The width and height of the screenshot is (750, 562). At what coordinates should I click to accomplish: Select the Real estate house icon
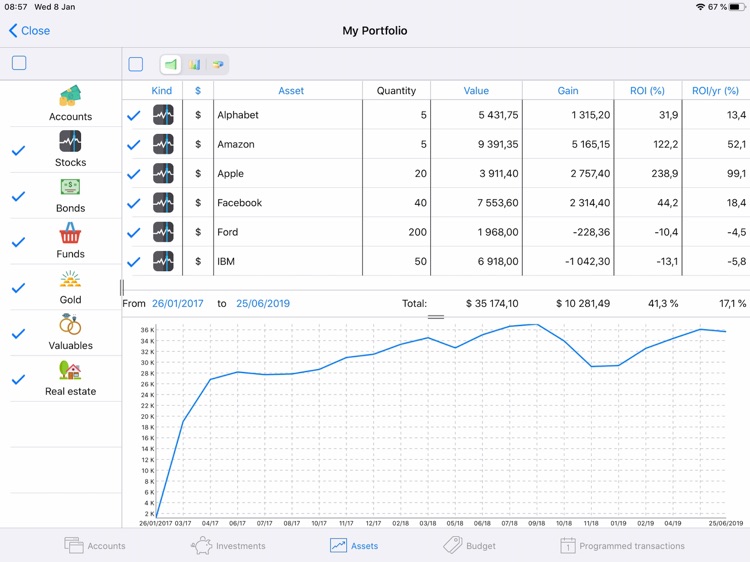pyautogui.click(x=70, y=370)
